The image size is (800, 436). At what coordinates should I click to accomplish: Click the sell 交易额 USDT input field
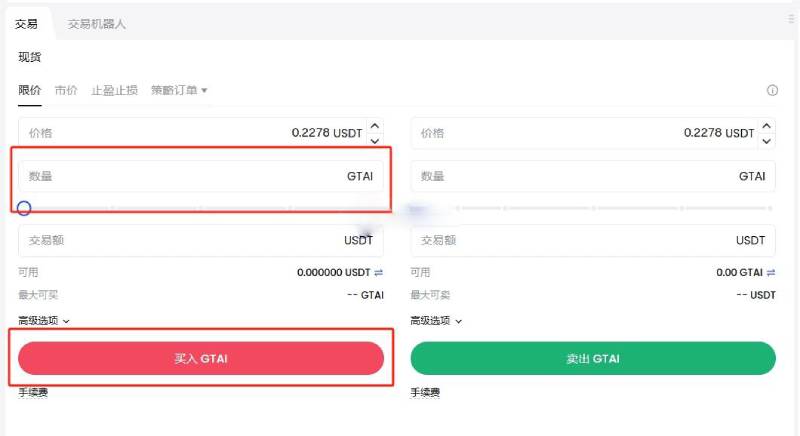(593, 240)
